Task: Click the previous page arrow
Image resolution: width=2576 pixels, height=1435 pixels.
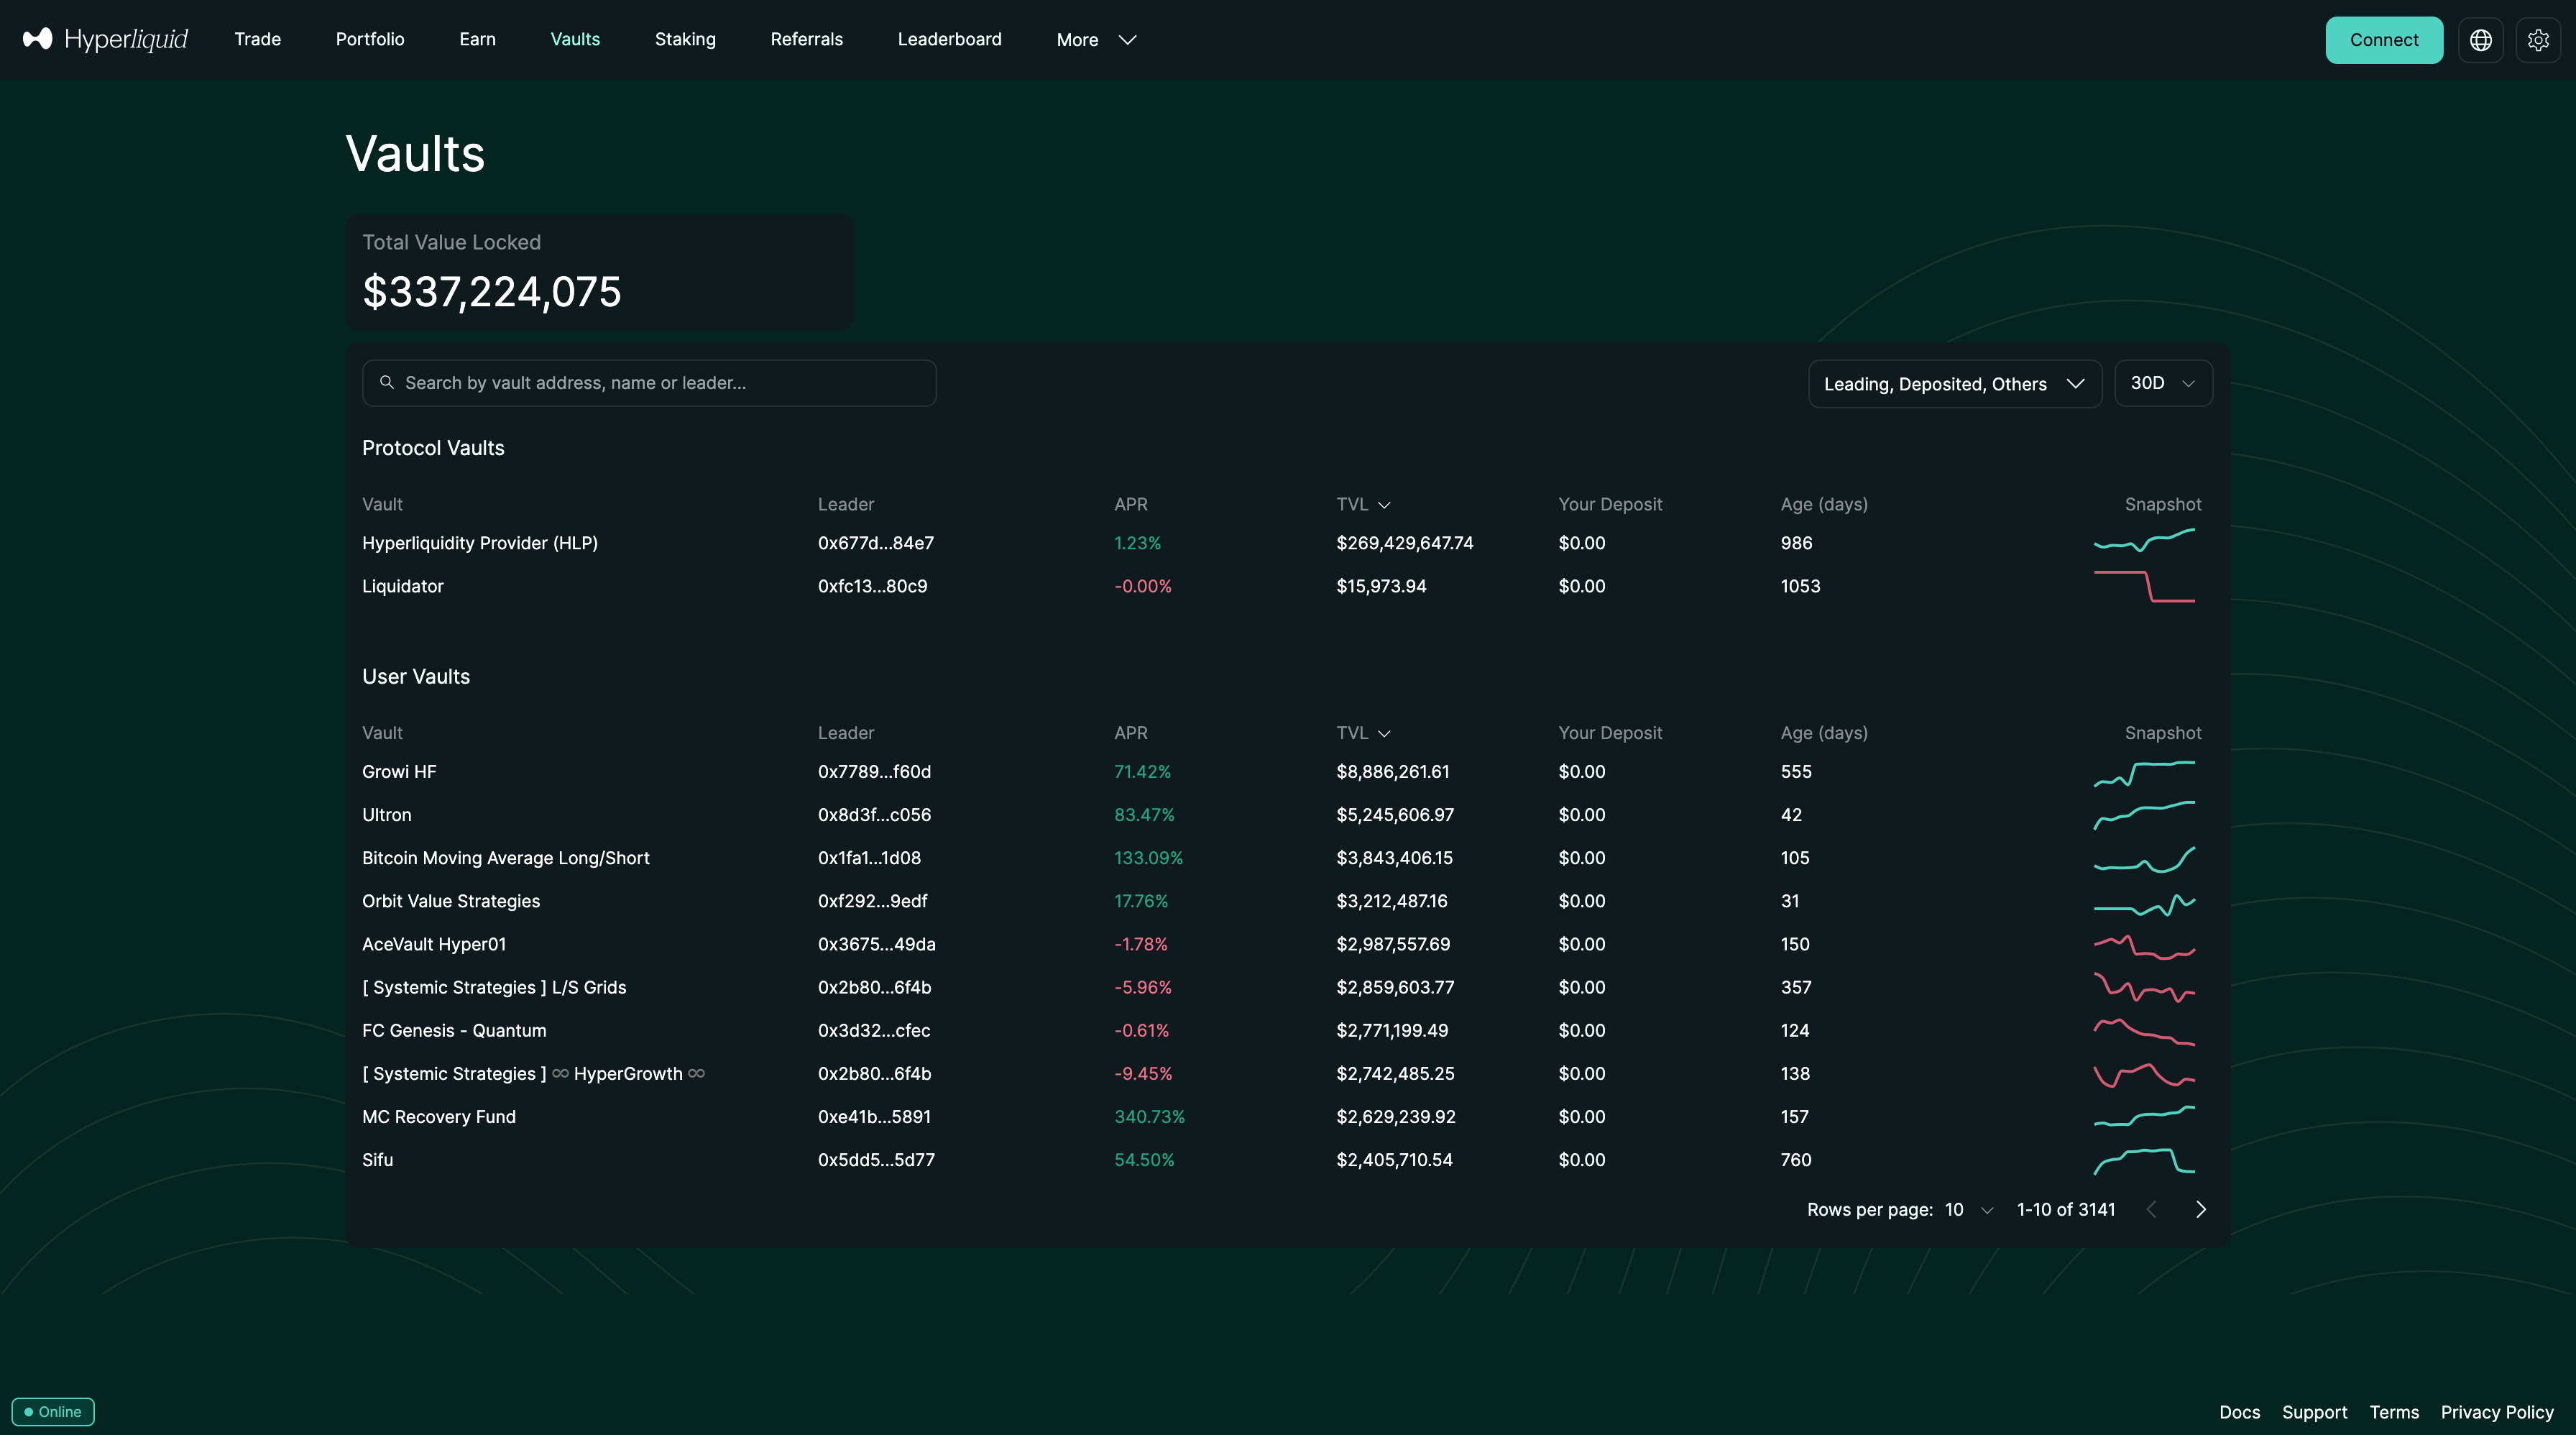Action: [2151, 1209]
